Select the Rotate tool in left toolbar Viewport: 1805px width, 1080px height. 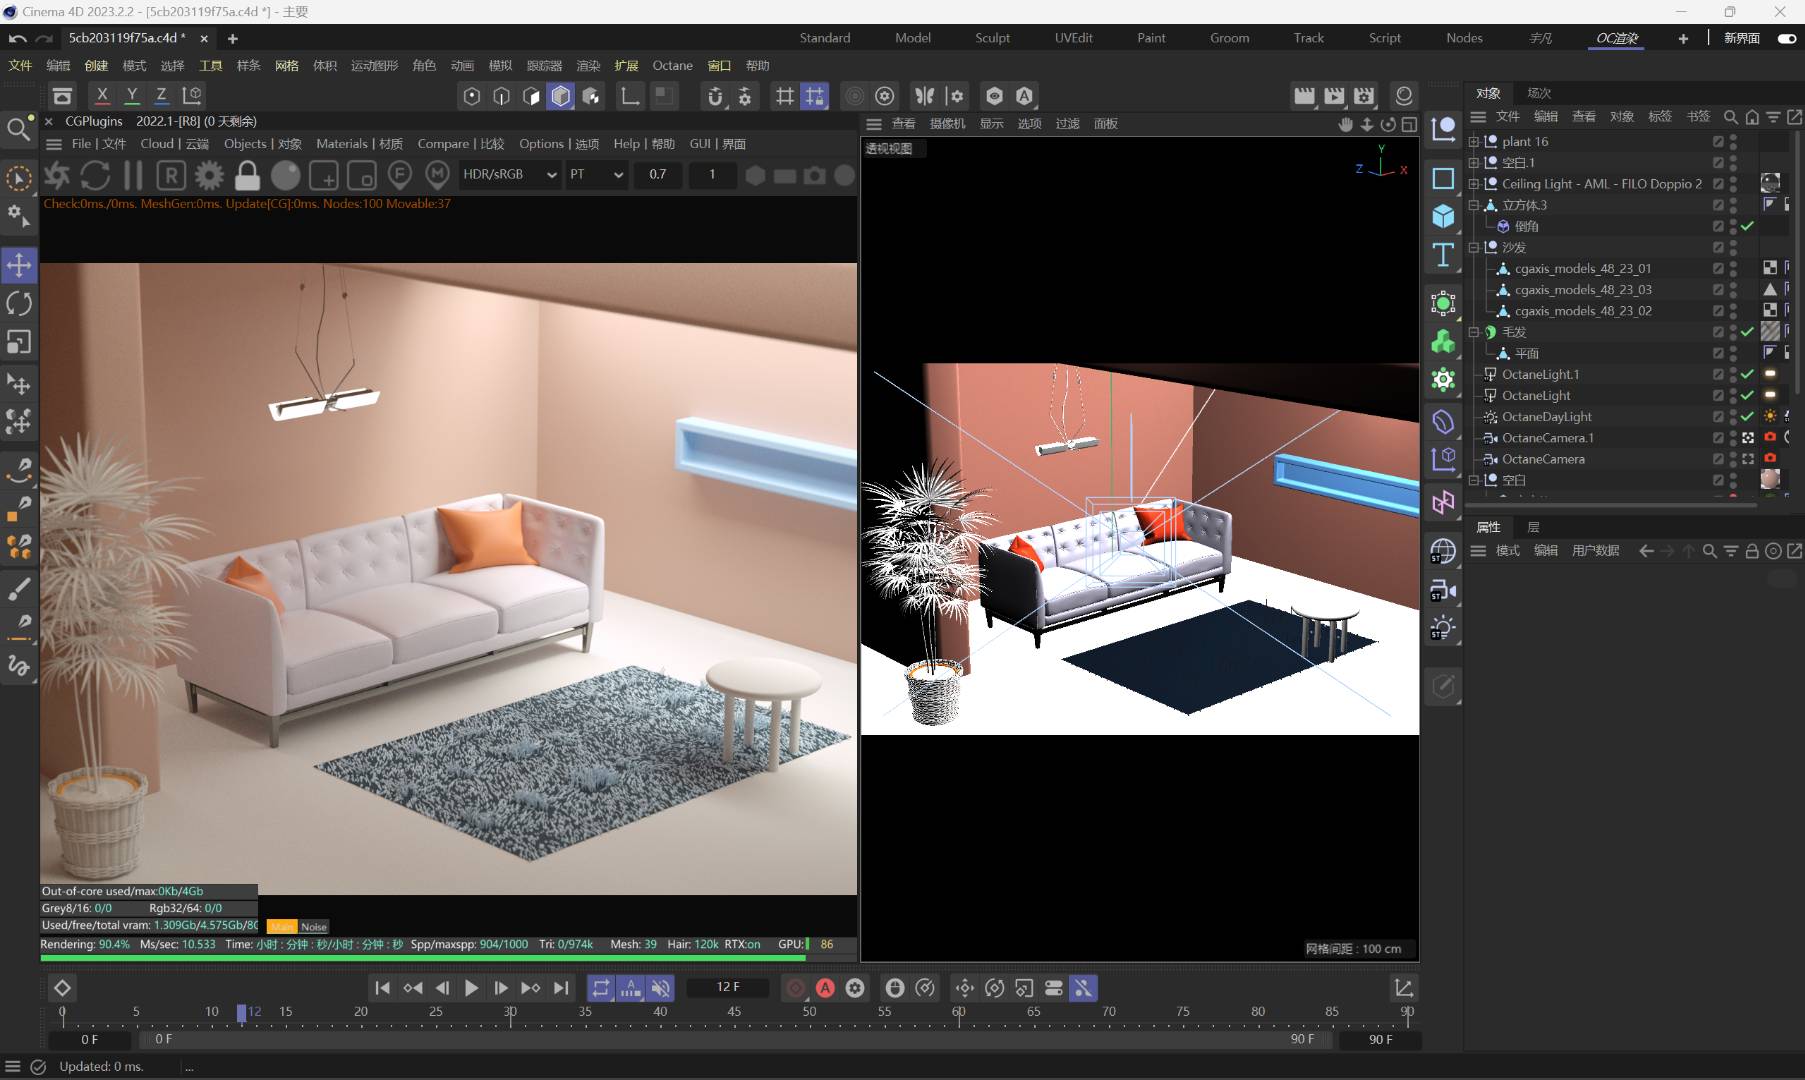pos(19,303)
